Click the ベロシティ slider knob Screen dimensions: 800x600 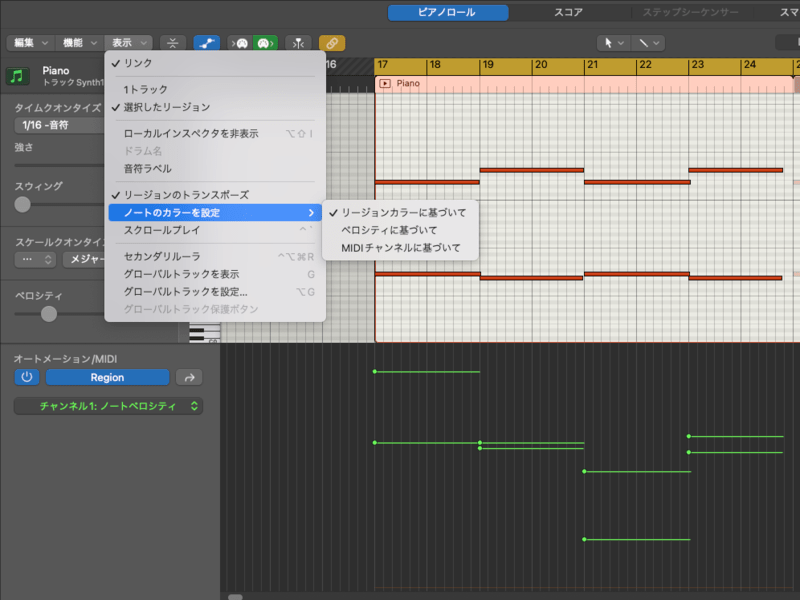tap(49, 314)
